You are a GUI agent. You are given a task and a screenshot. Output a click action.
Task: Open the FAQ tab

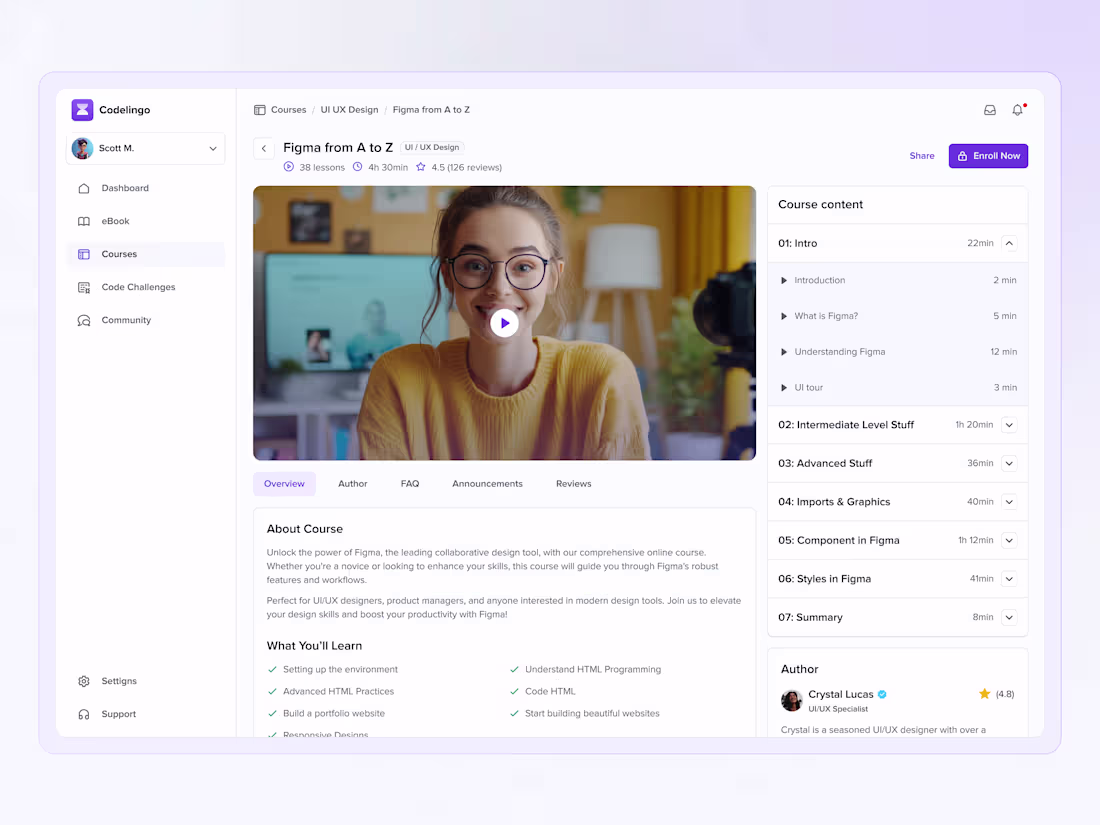[410, 483]
